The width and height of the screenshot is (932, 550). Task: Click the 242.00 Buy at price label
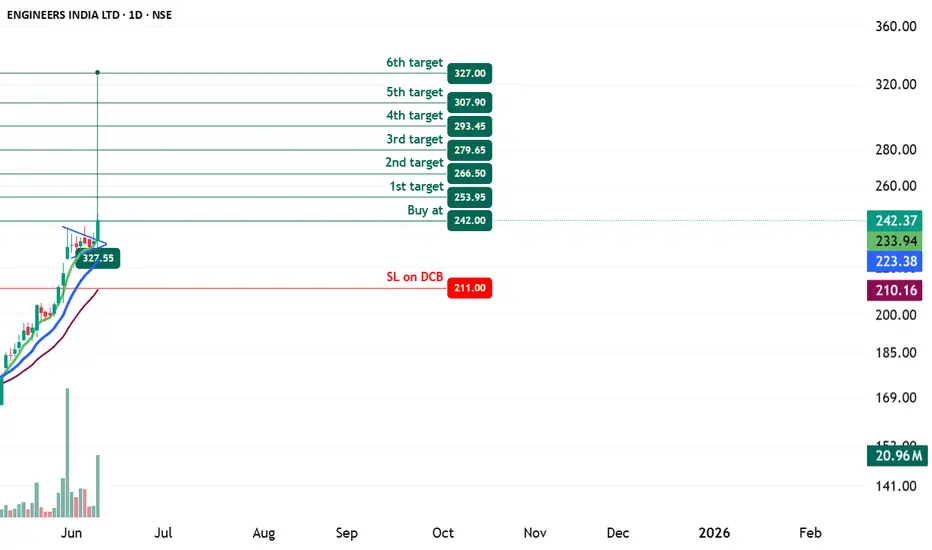pos(470,221)
